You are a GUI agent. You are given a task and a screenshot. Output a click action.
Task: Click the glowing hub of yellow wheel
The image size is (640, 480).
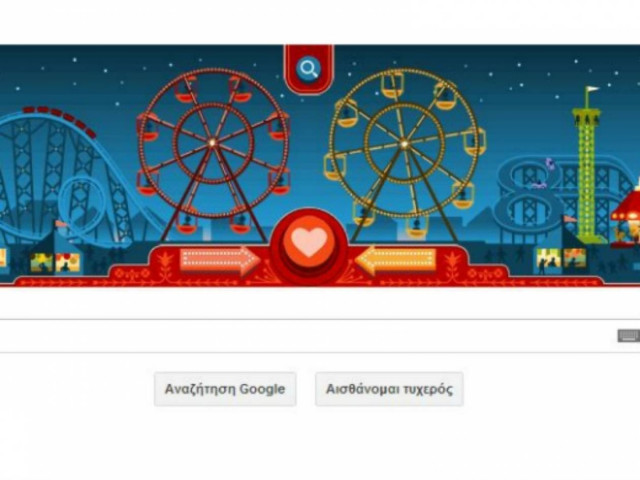tap(404, 143)
